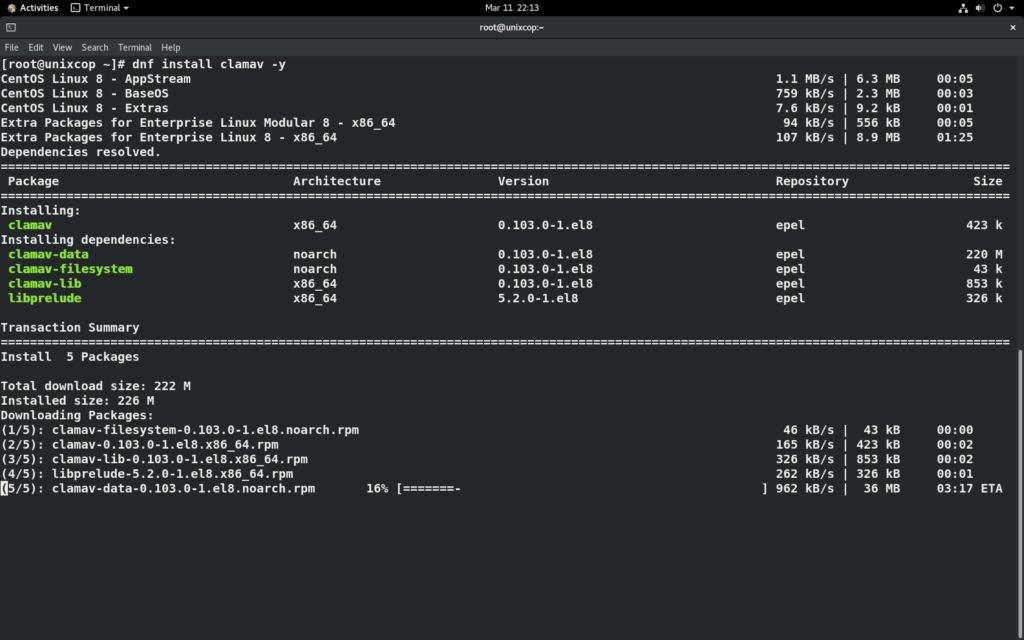1024x640 pixels.
Task: Click the window title 'root@unixcop:~'
Action: coord(511,27)
